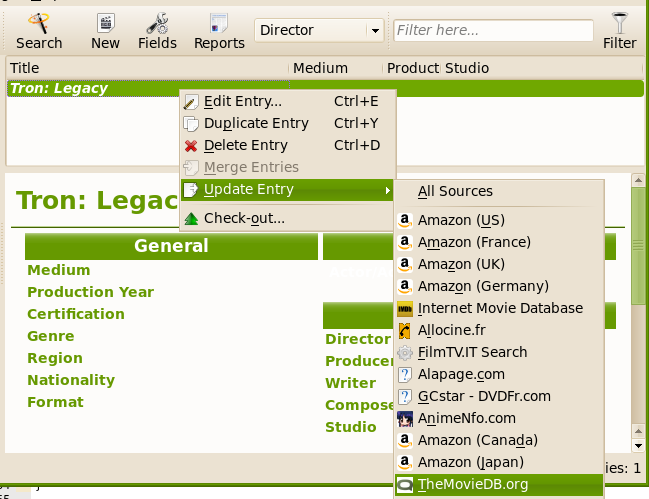Click the green vertical scrollbar thumb

(x=638, y=246)
